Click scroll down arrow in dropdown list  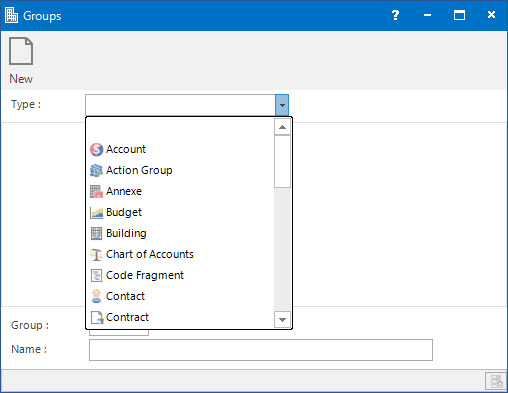(x=282, y=320)
